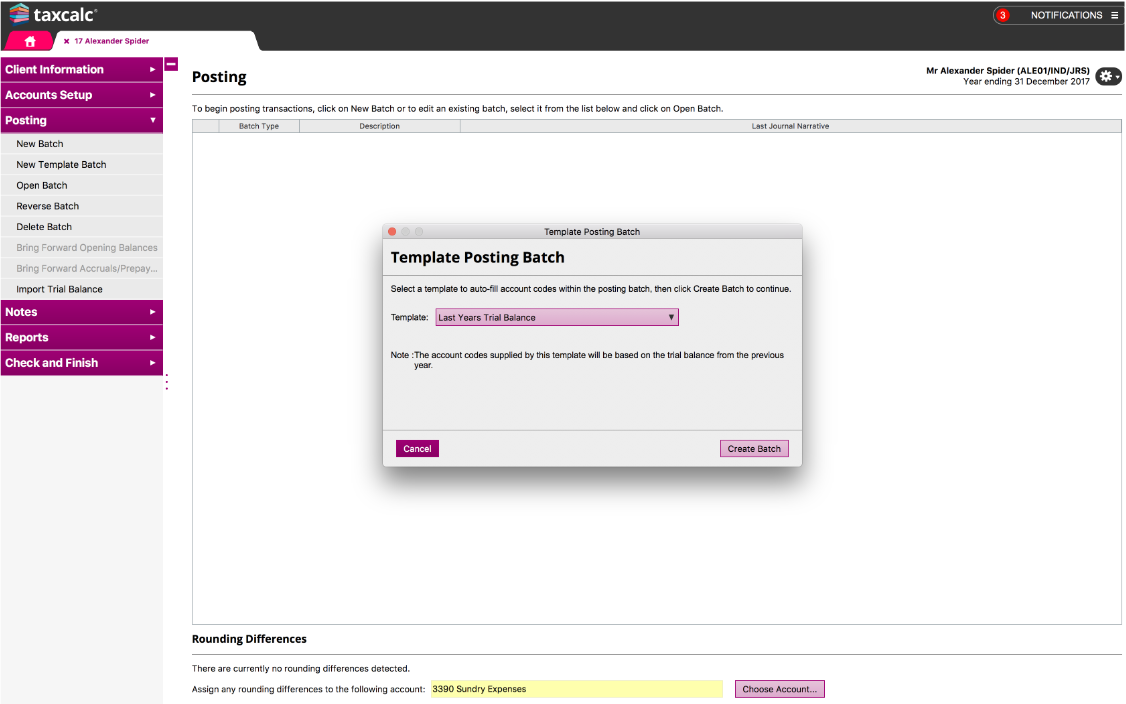Viewport: 1126px width, 704px height.
Task: Open the settings gear menu
Action: (1107, 76)
